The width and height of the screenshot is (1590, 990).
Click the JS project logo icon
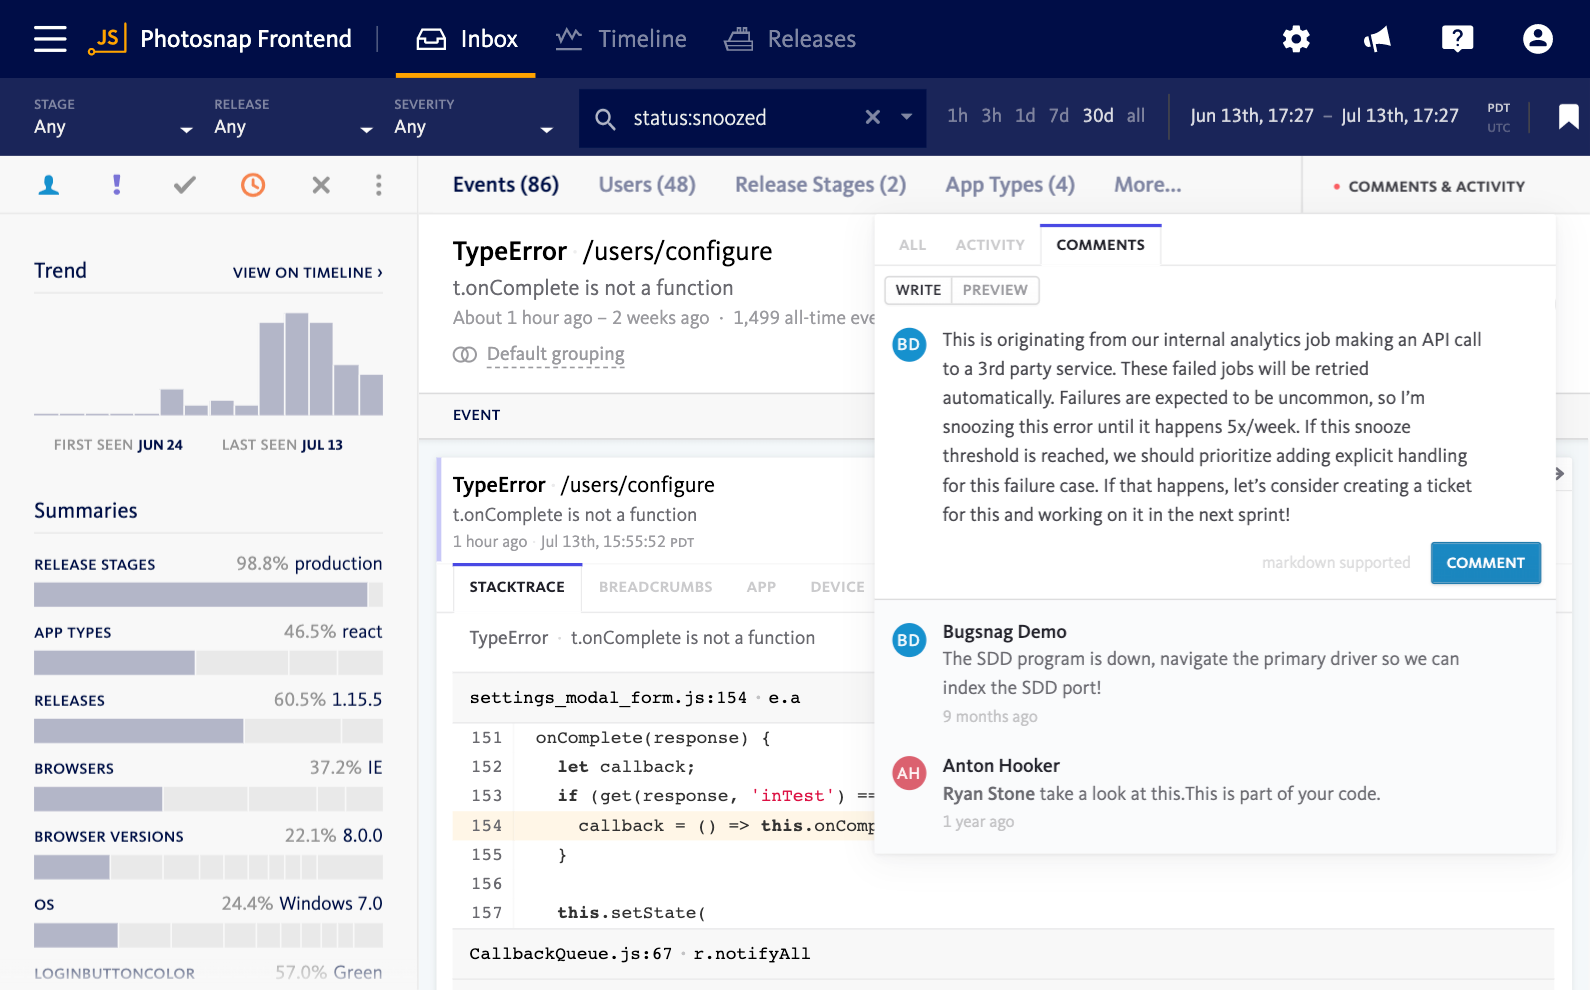(x=107, y=39)
